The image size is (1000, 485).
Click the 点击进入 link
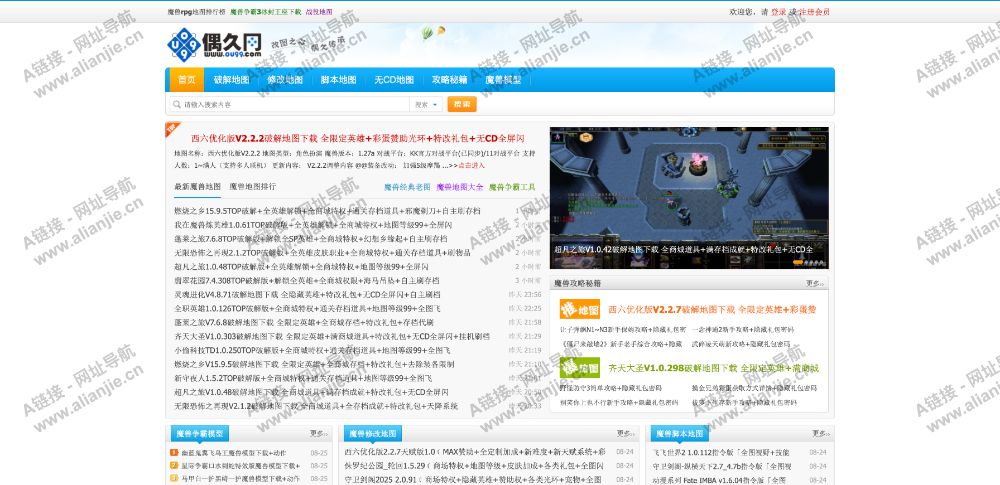[x=471, y=165]
